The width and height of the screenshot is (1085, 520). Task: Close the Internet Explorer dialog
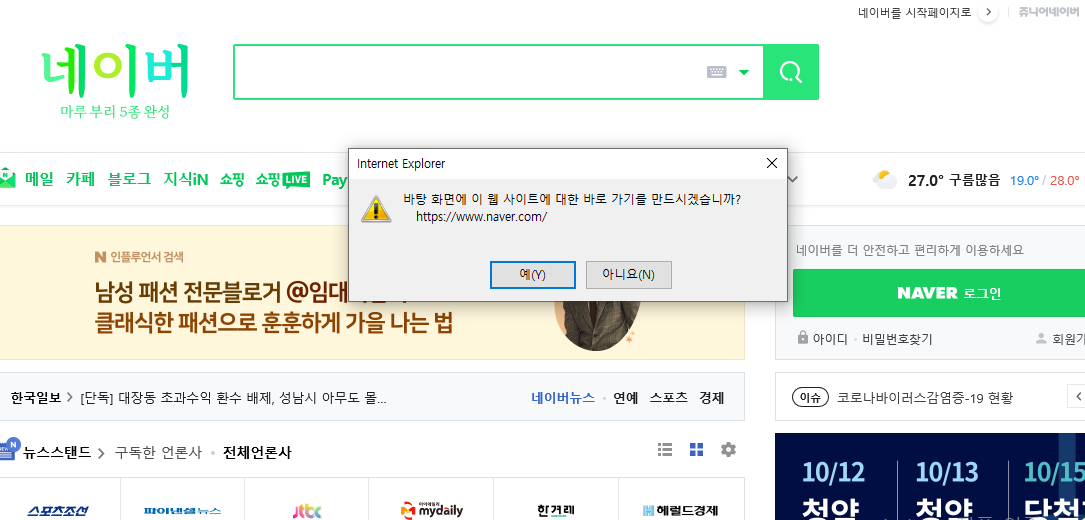pos(772,163)
